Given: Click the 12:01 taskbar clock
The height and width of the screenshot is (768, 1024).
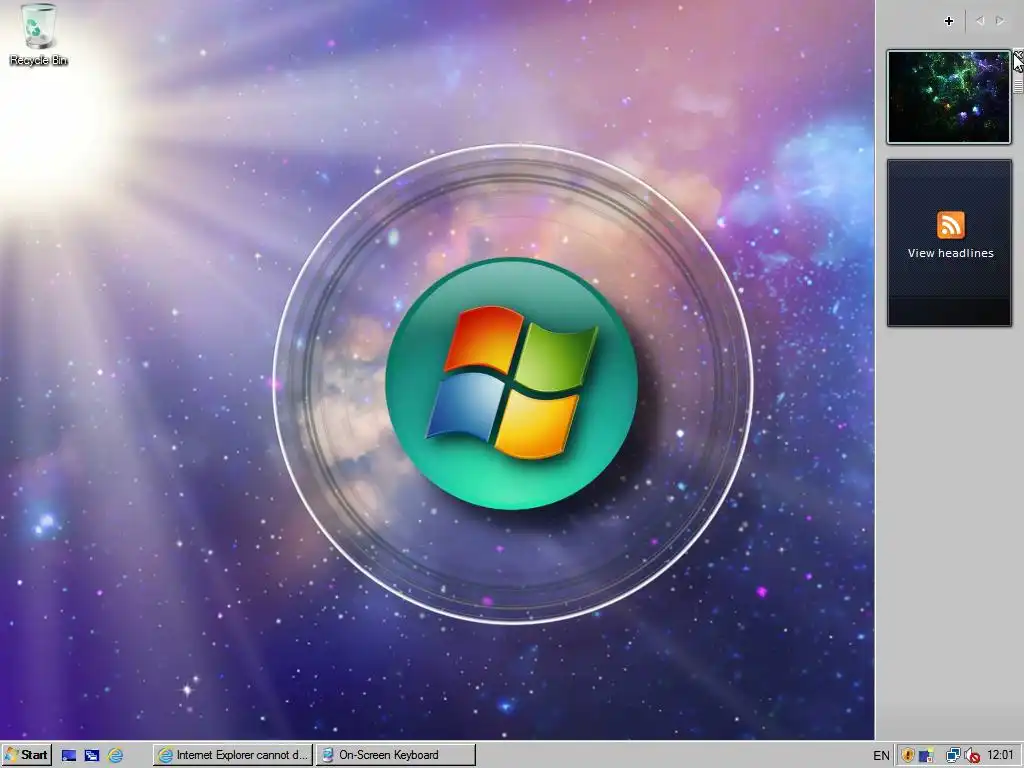Looking at the screenshot, I should [x=1000, y=755].
